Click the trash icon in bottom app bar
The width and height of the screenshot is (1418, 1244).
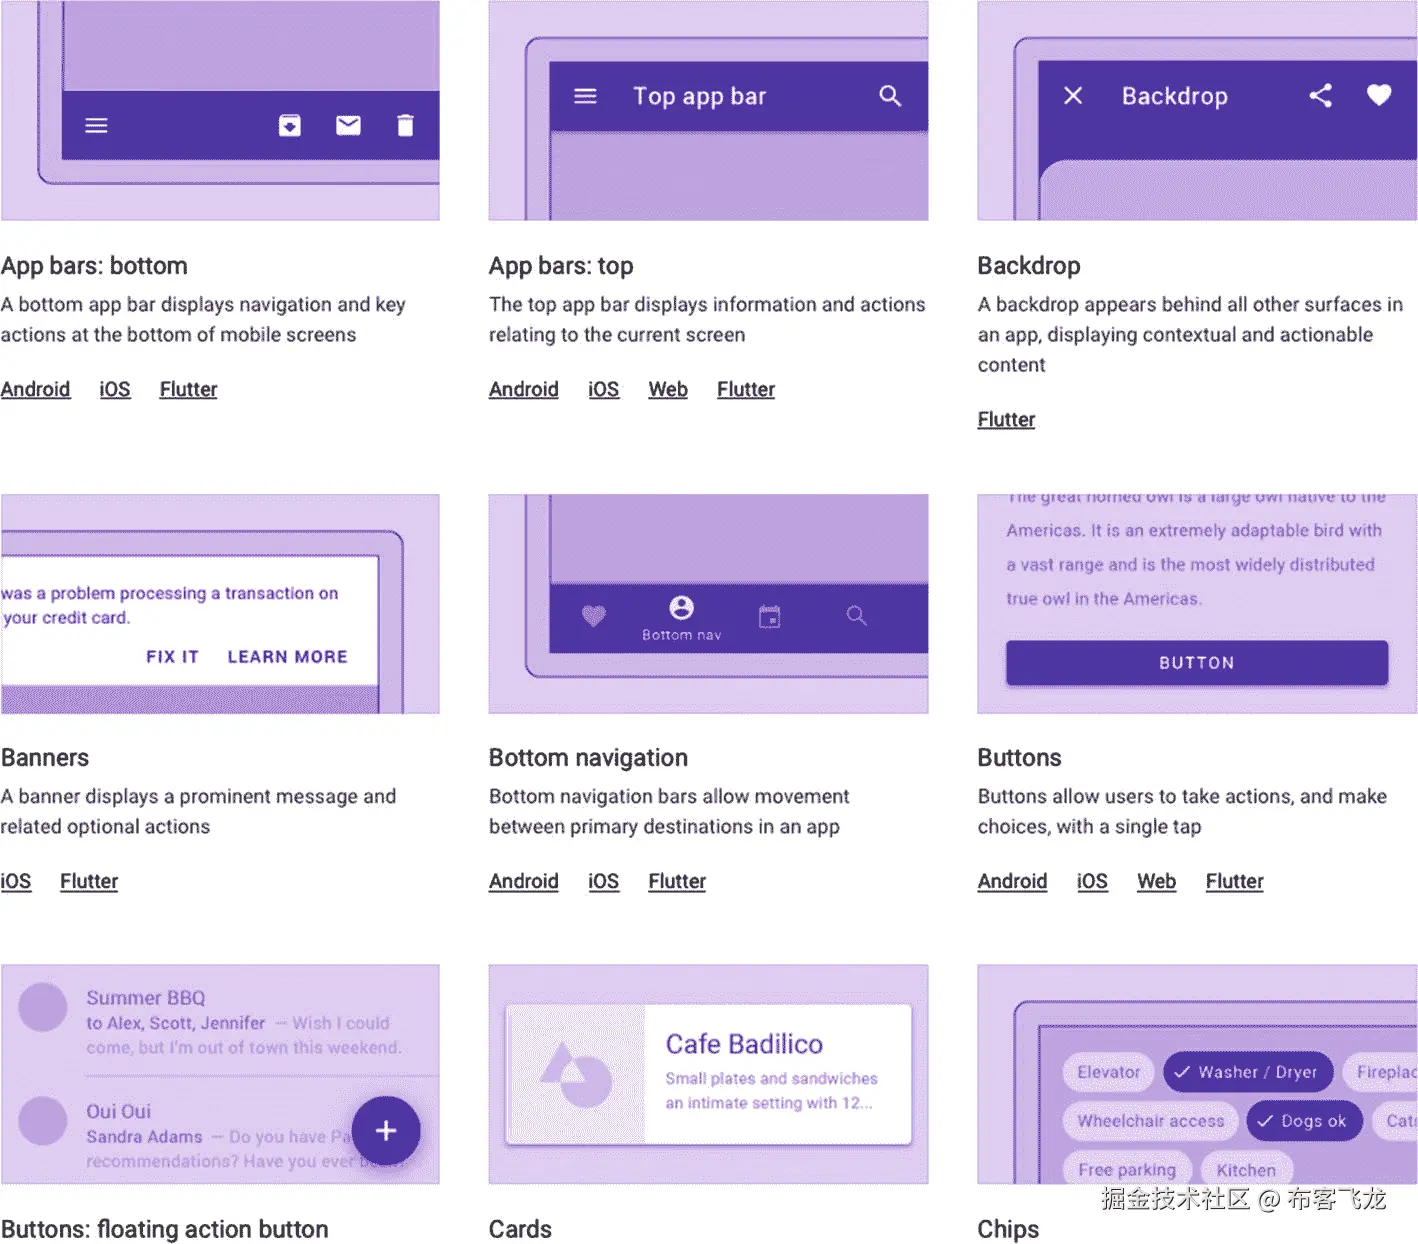pos(405,125)
